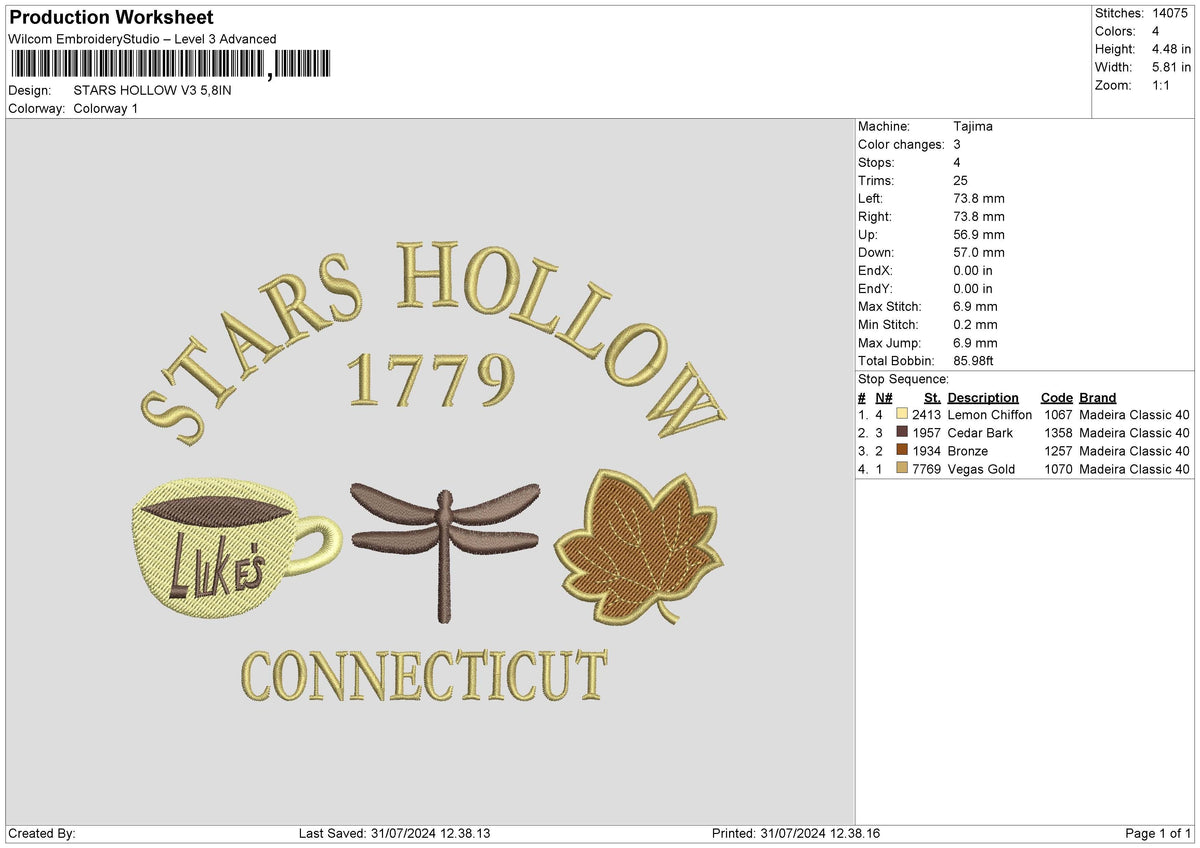Click the 'CONNECTICUT' embroidered lettering

424,676
